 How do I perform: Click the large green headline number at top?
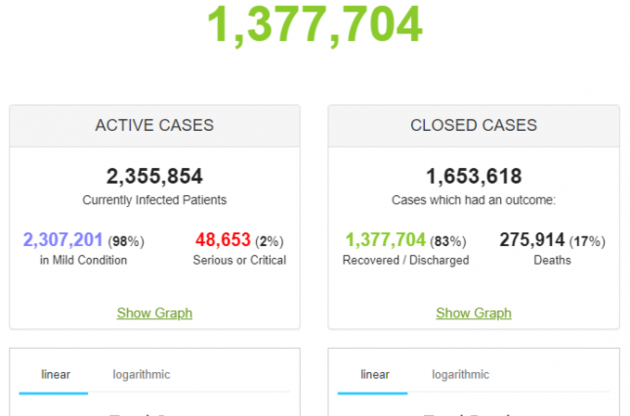coord(315,25)
